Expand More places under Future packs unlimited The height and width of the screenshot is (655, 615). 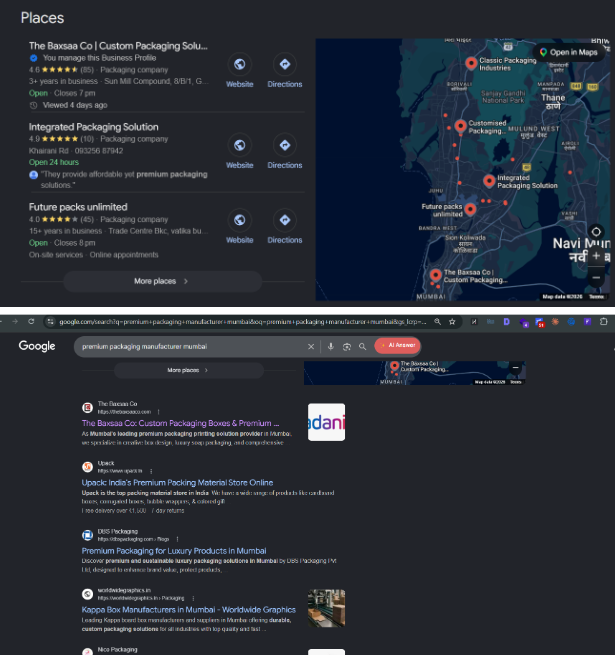[x=163, y=281]
